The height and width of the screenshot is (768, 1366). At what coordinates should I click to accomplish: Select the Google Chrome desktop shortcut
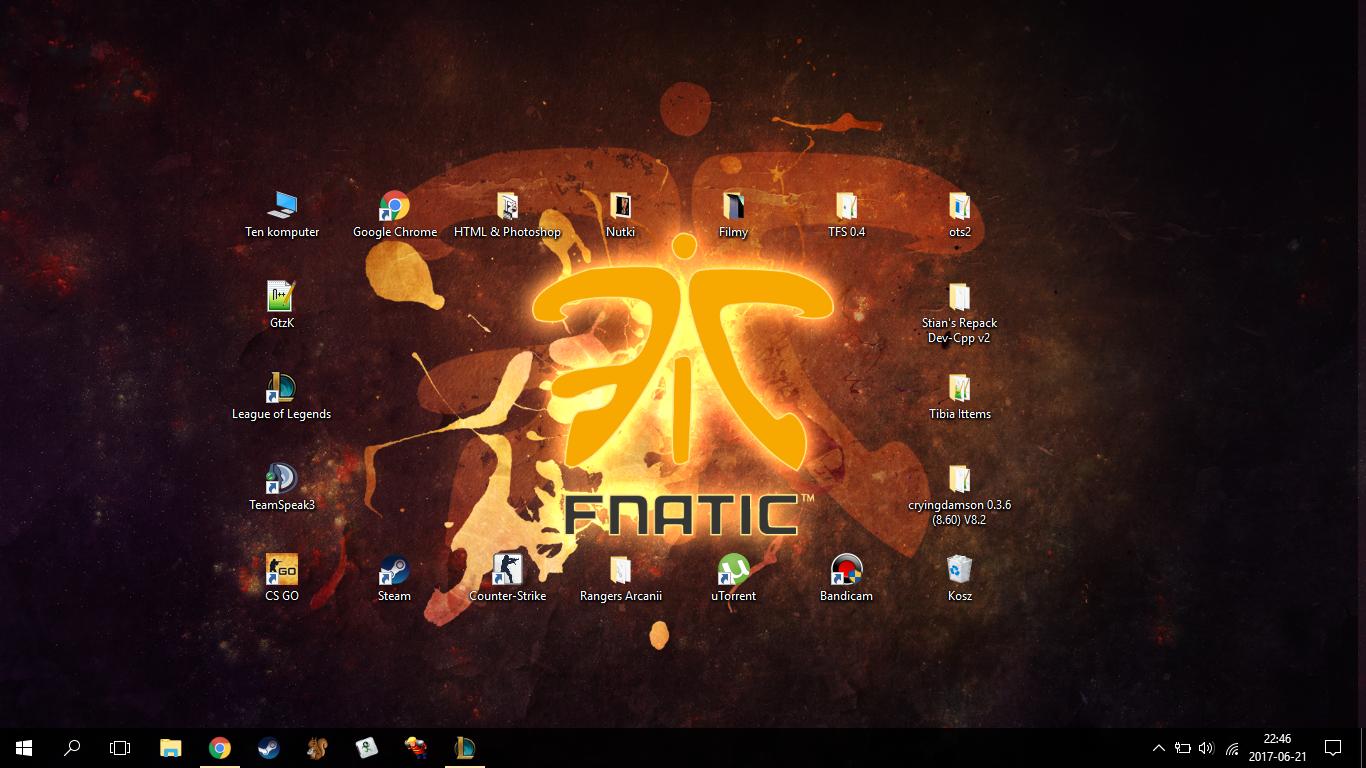tap(394, 215)
